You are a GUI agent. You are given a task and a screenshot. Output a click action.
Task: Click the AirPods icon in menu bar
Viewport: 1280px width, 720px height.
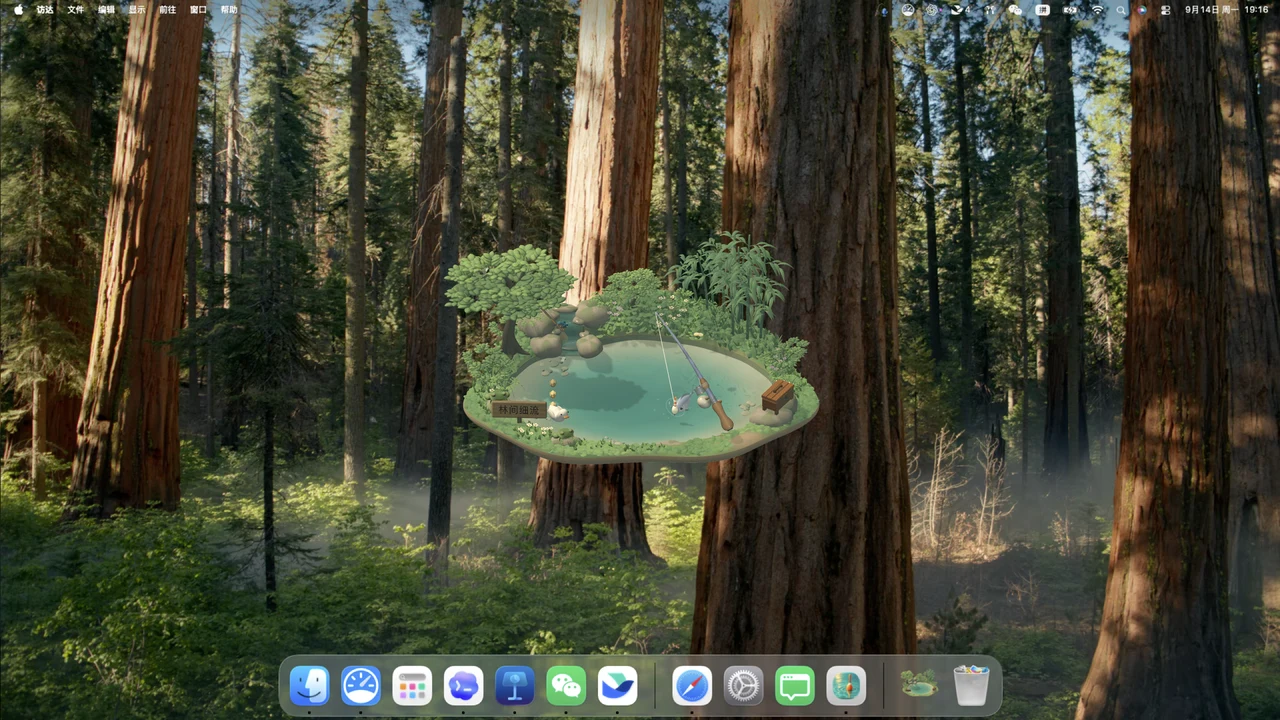(990, 10)
